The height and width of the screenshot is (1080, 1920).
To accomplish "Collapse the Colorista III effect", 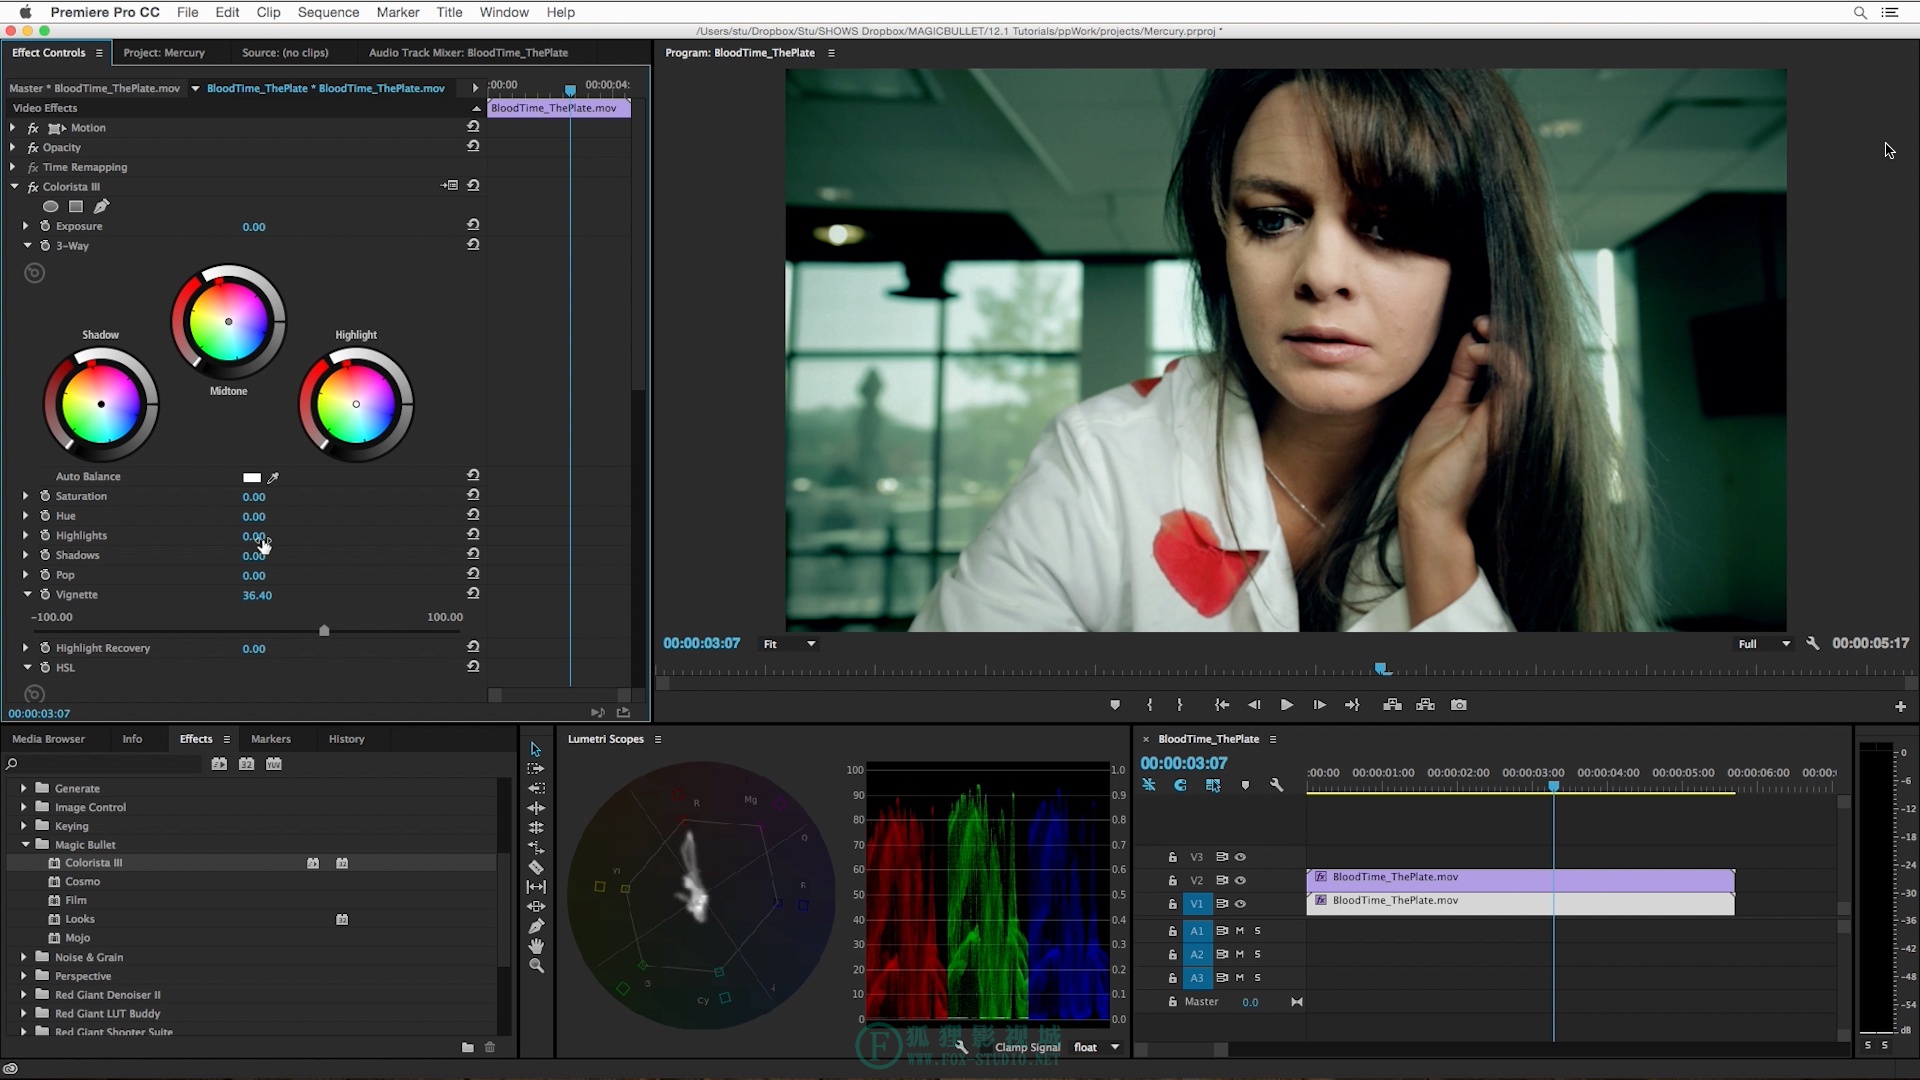I will click(x=15, y=187).
